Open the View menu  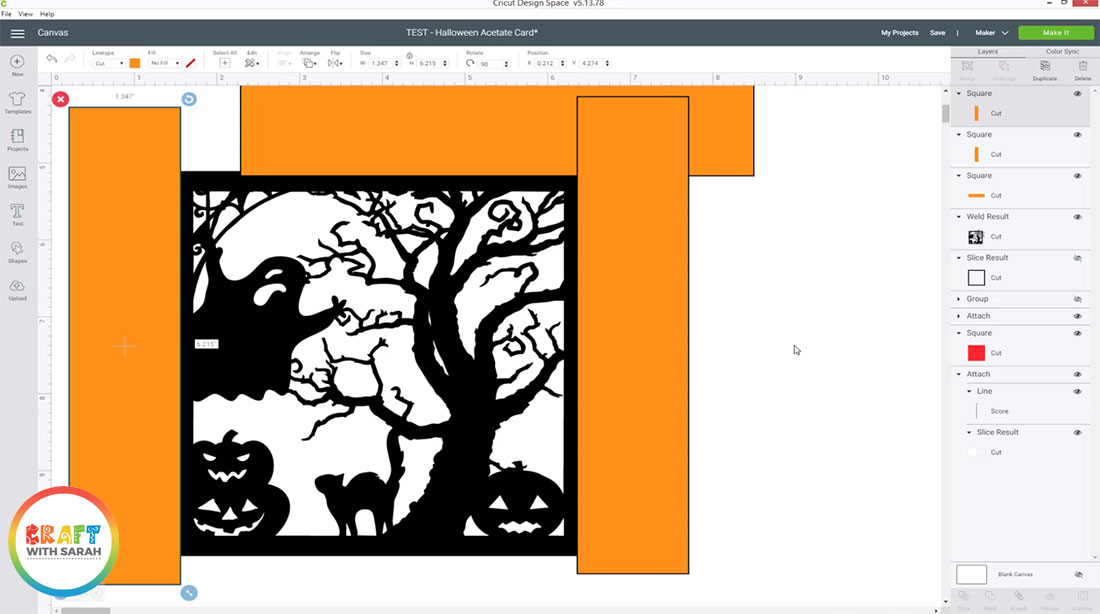click(25, 14)
